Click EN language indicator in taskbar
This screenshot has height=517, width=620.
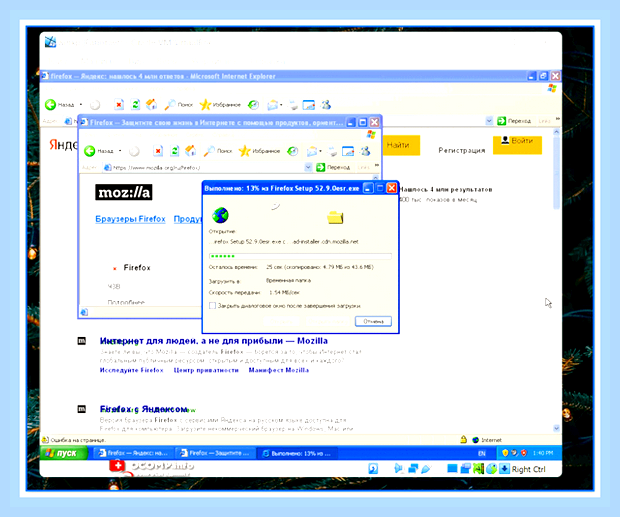pyautogui.click(x=482, y=453)
